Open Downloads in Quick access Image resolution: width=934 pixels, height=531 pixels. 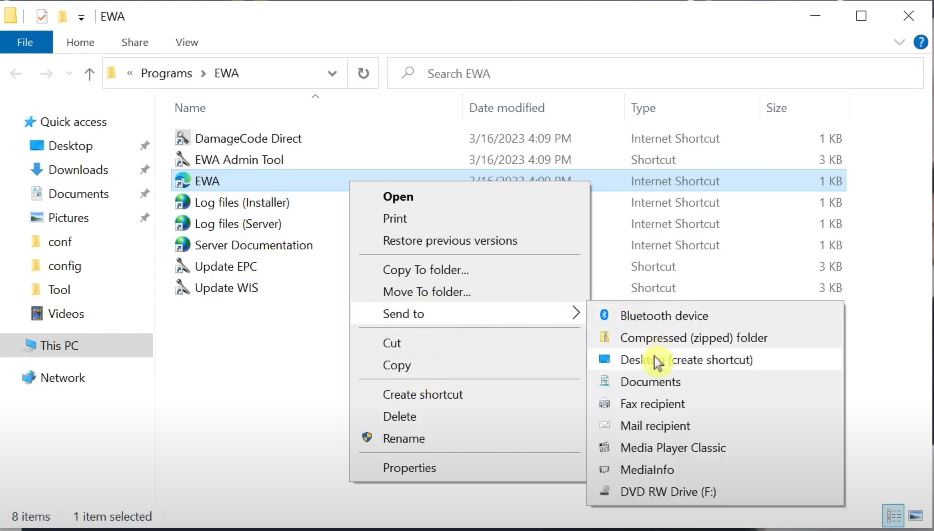(x=78, y=170)
